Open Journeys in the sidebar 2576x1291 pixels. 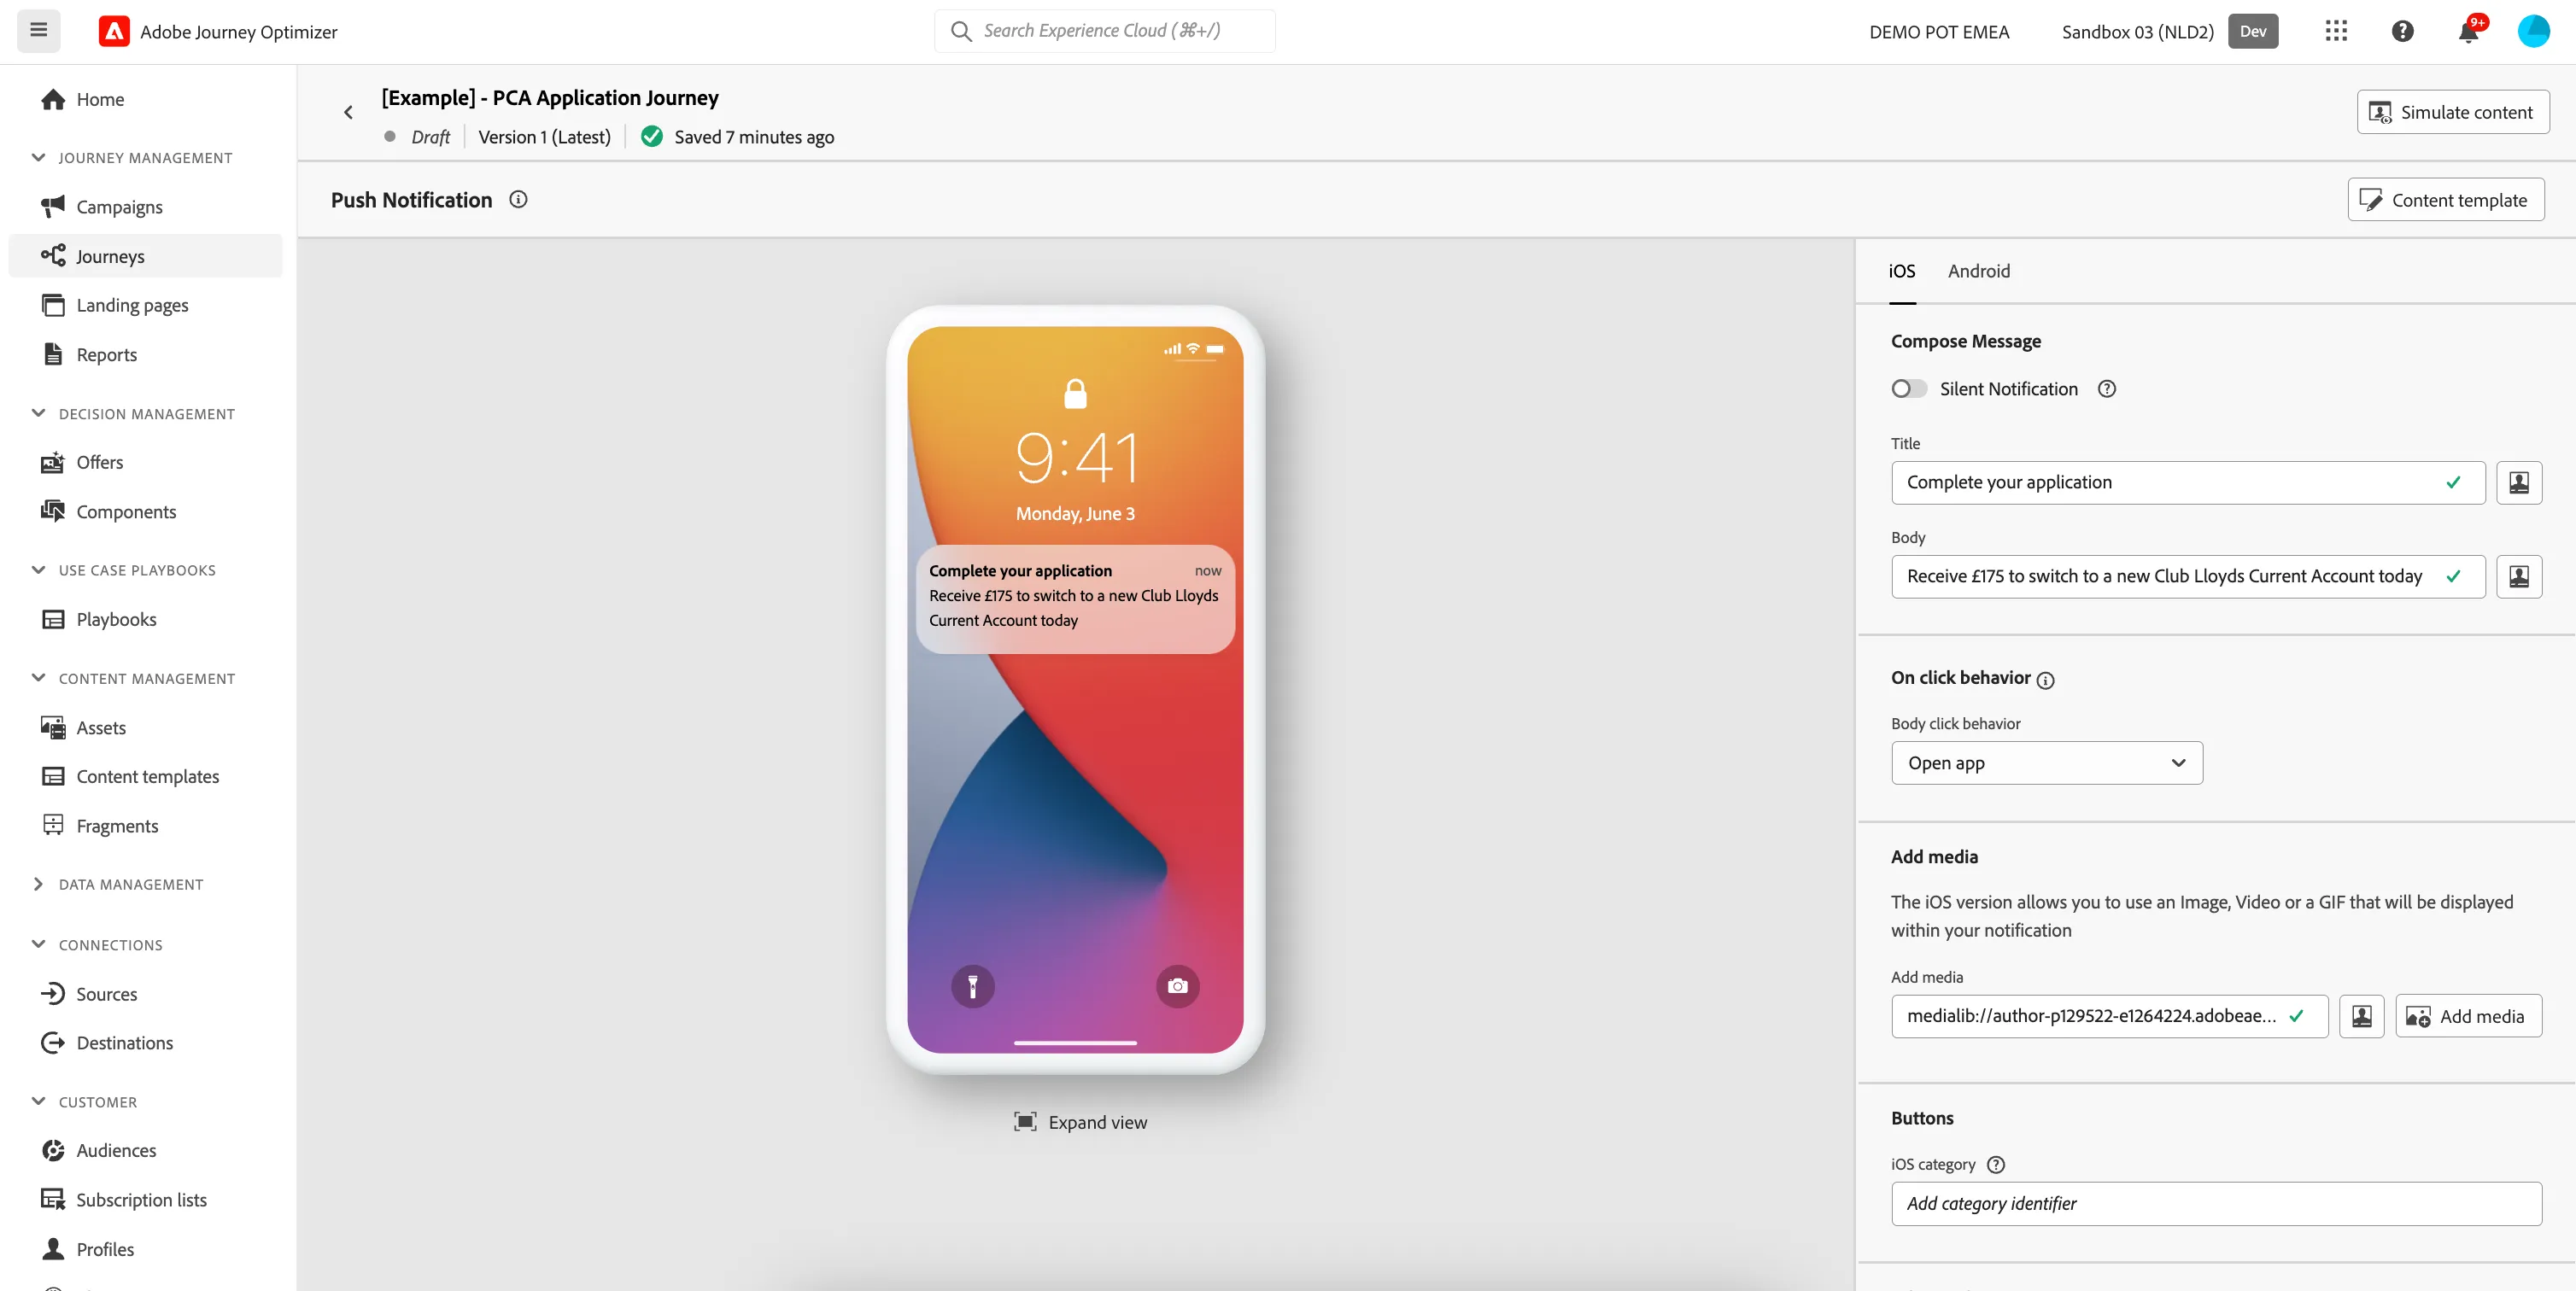[x=145, y=256]
